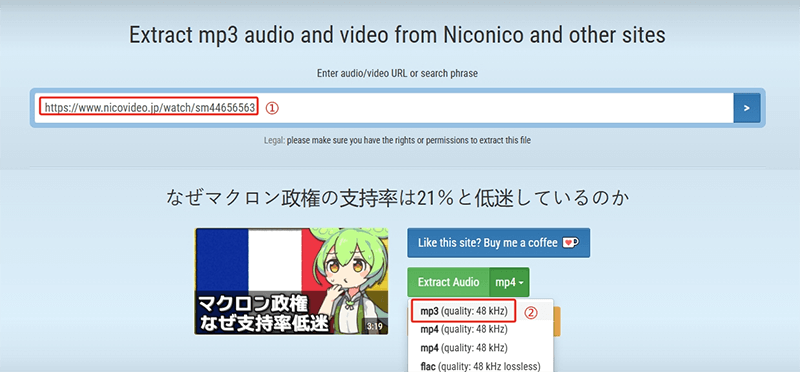
Task: Click the page heading Extract mp3 audio and video
Action: click(397, 35)
